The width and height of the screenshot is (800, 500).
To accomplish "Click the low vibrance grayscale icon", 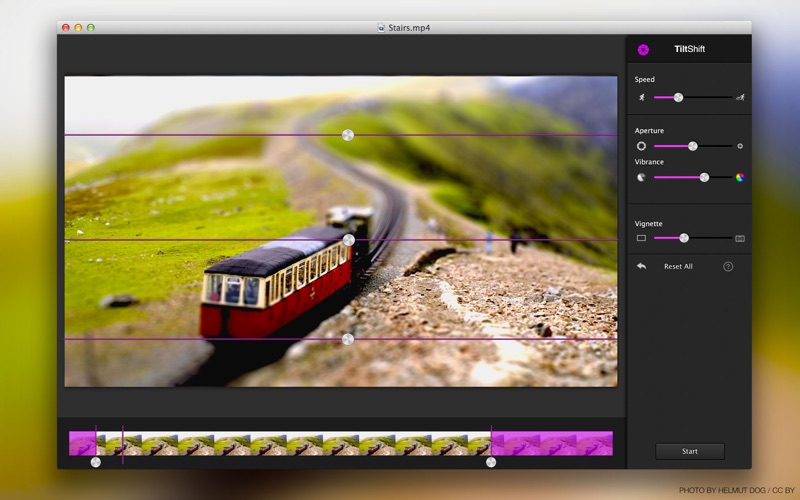I will click(x=641, y=177).
